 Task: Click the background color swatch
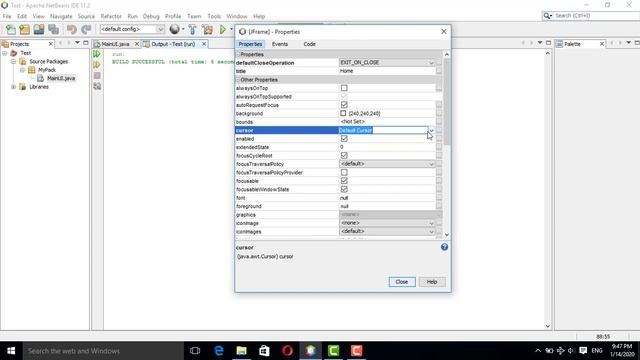[343, 113]
